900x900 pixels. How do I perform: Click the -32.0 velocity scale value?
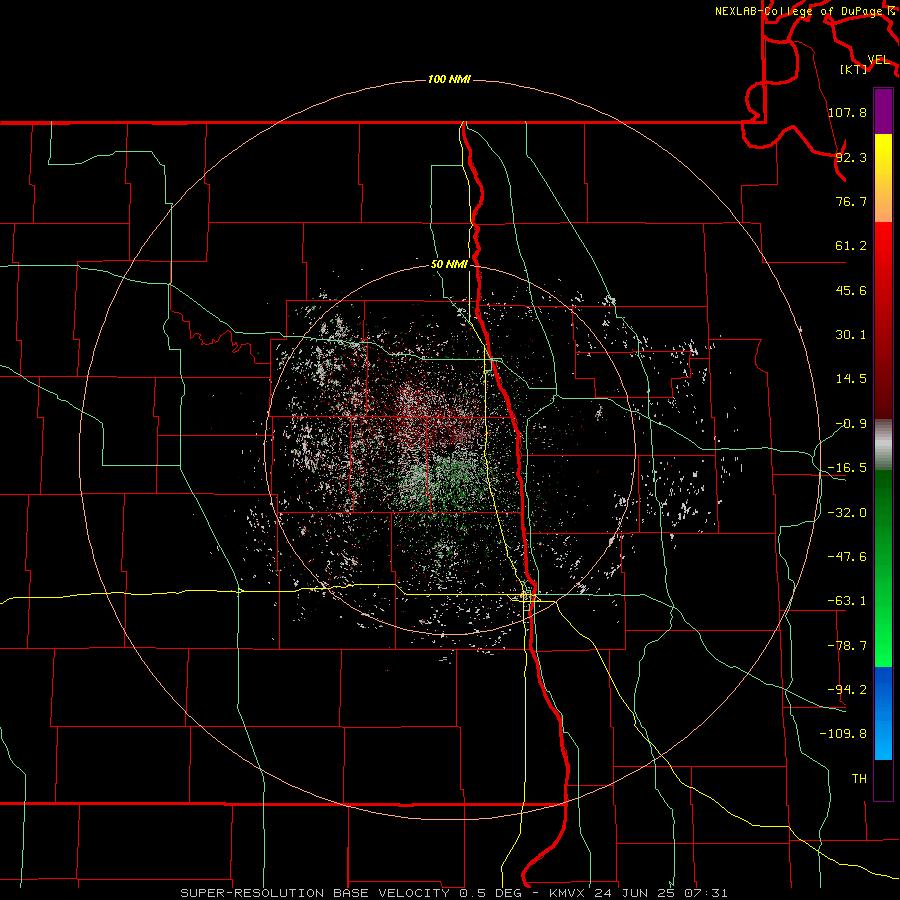[x=847, y=513]
